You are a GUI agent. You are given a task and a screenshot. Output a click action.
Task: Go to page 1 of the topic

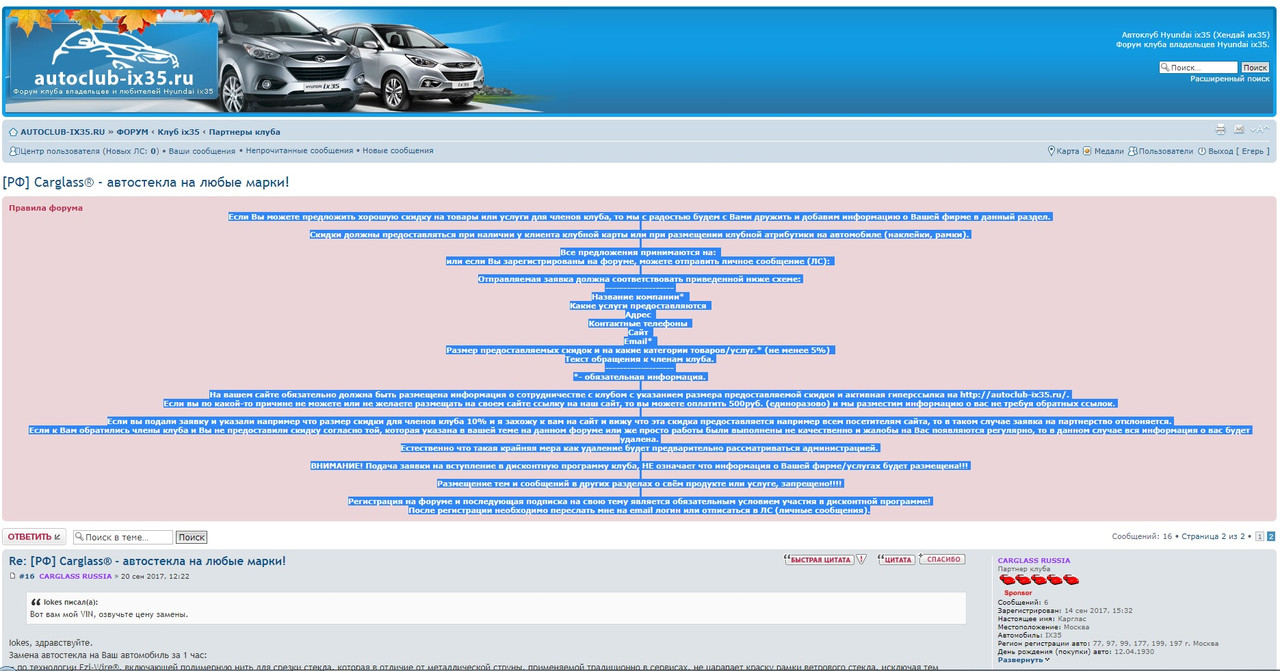click(1260, 537)
